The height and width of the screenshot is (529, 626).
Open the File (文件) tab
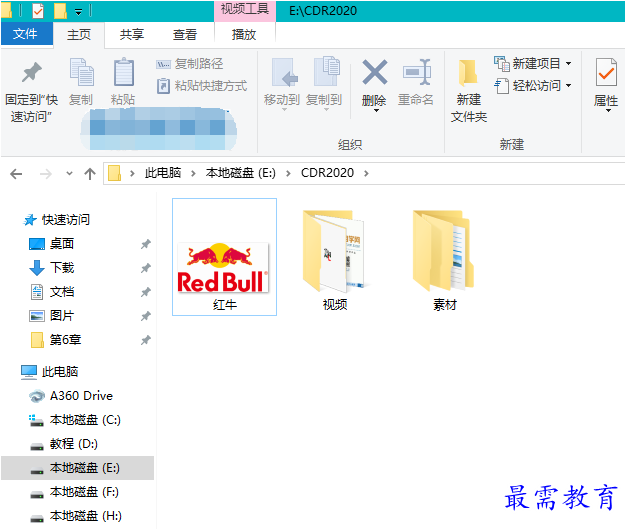pyautogui.click(x=26, y=34)
